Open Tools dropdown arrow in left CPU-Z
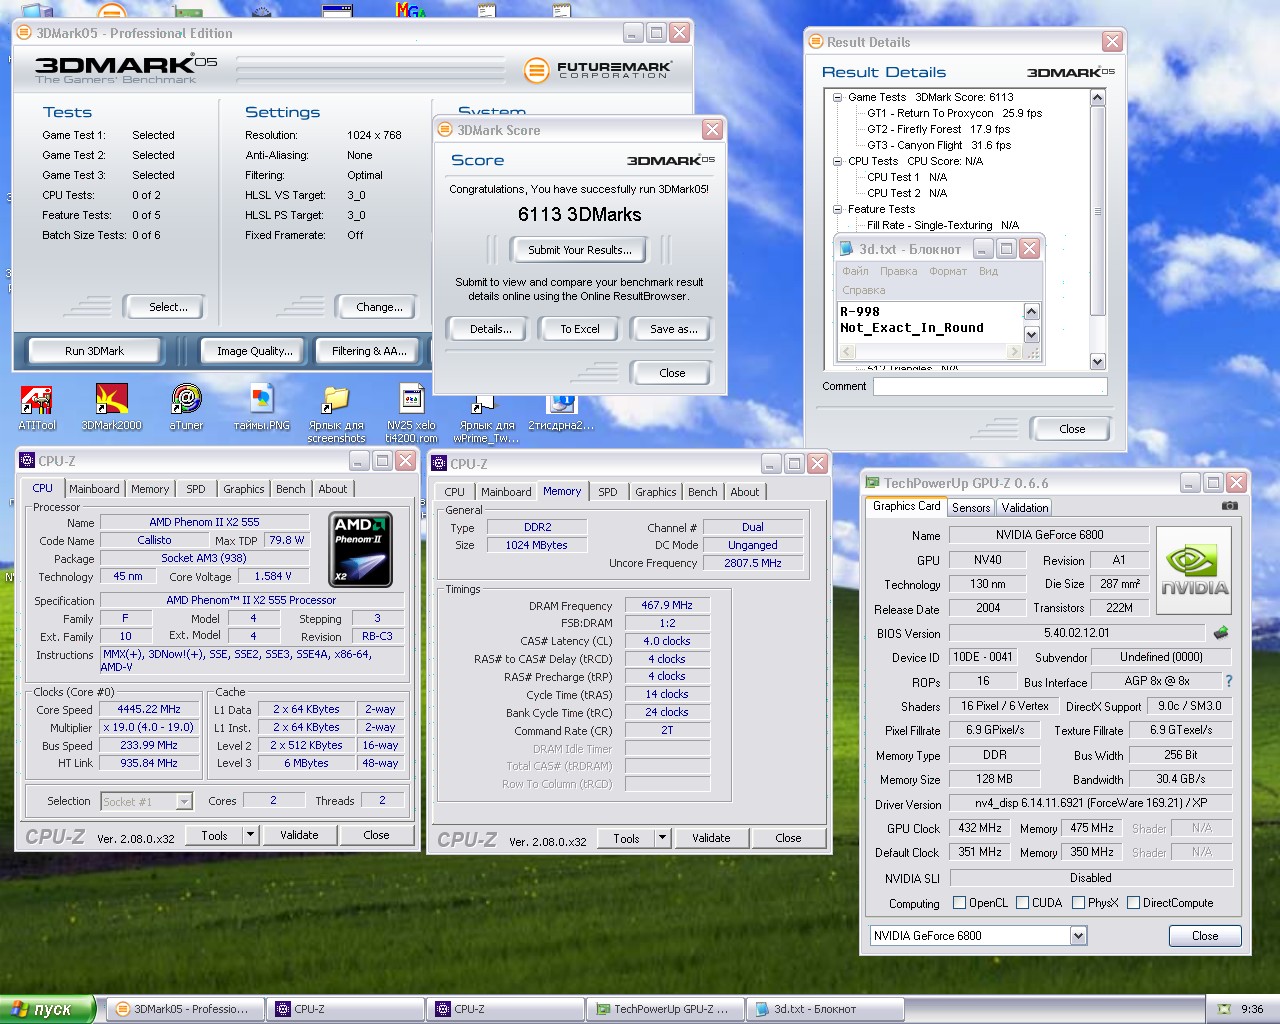Viewport: 1280px width, 1024px height. tap(251, 835)
